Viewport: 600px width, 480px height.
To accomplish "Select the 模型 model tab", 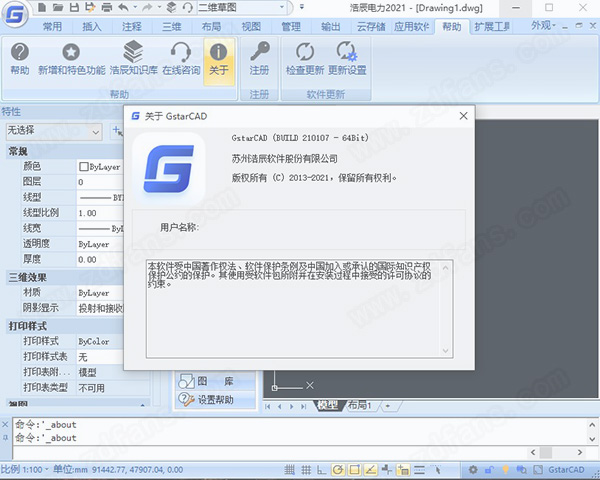I will click(x=328, y=405).
